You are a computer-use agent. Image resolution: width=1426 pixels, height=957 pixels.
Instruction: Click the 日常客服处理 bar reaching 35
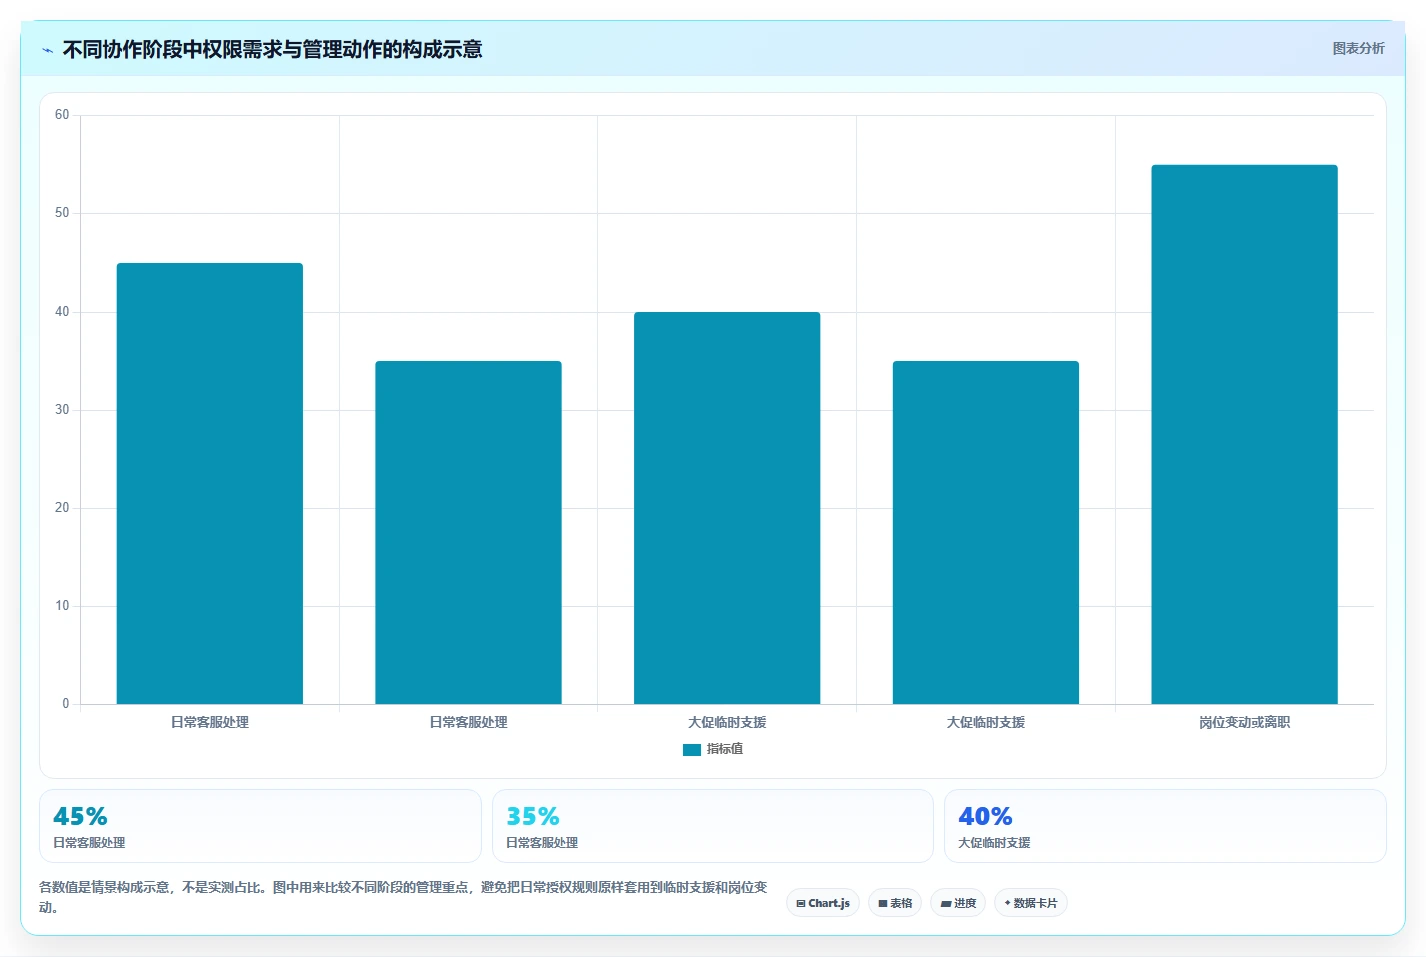468,533
